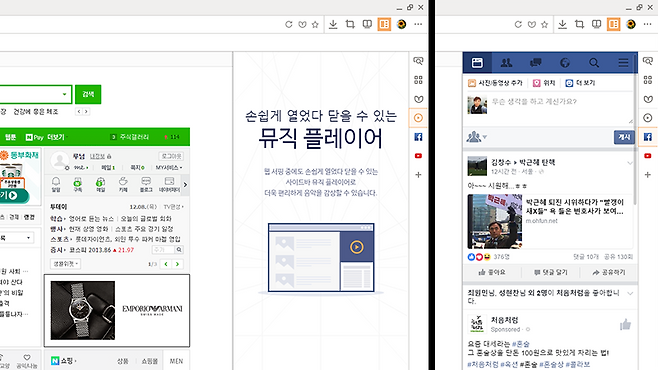Open Facebook friends tab

pos(507,63)
